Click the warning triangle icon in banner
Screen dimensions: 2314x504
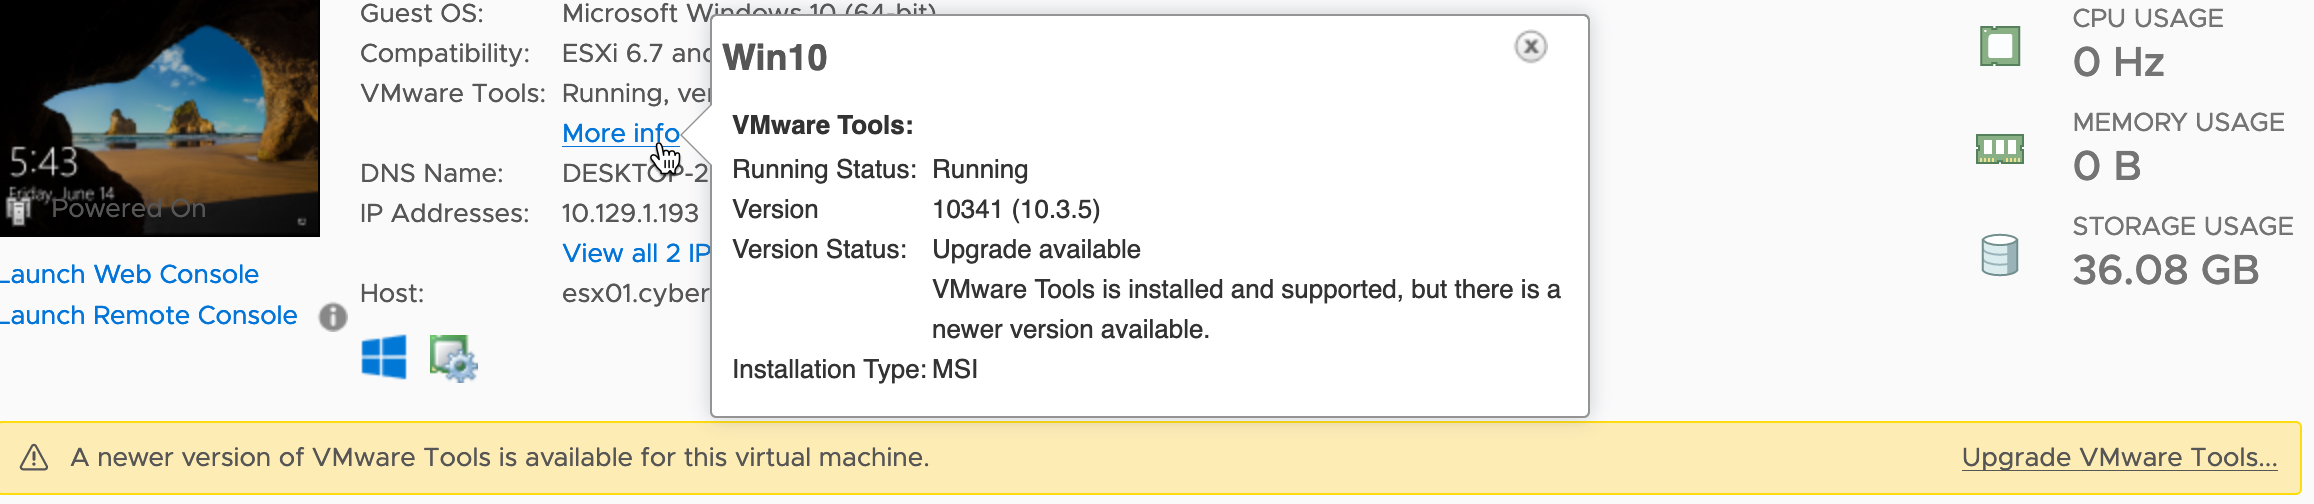pos(34,457)
